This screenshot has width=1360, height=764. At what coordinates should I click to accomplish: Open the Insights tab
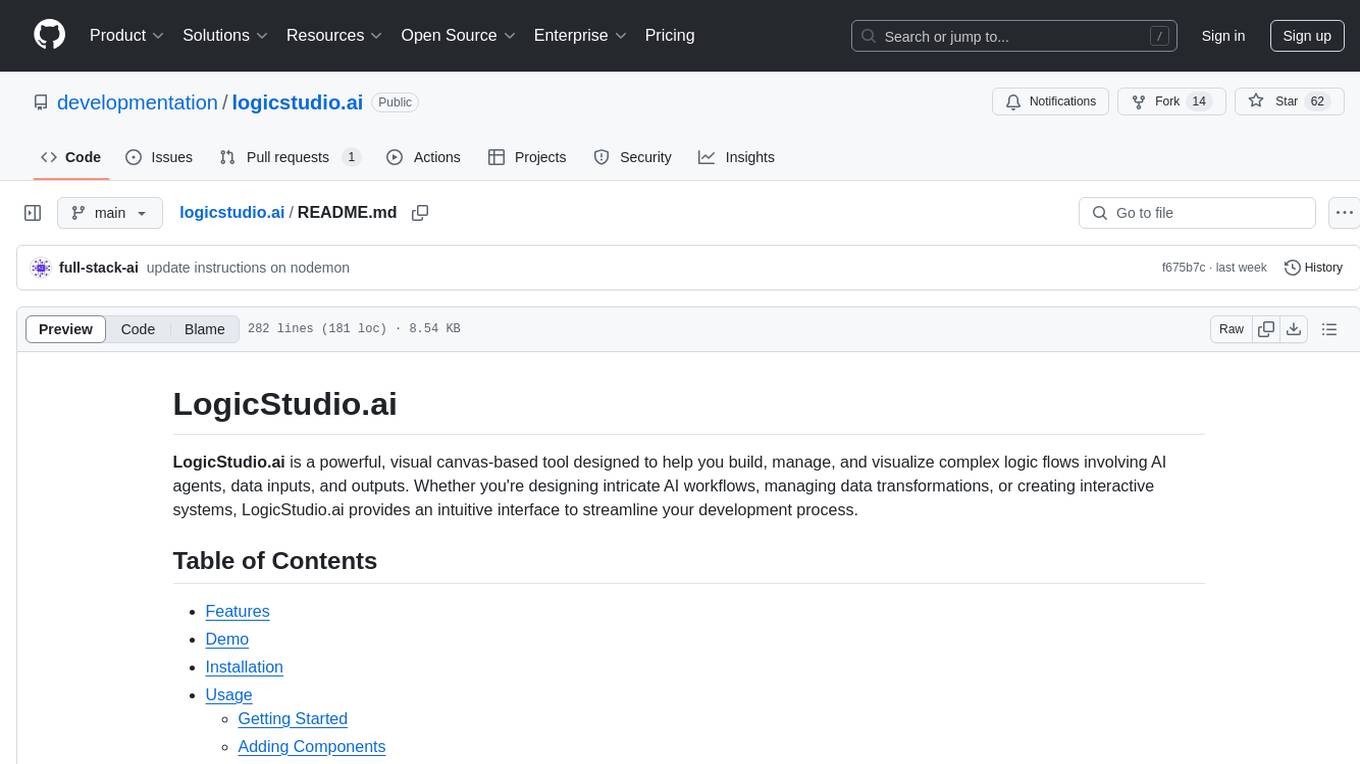[x=737, y=157]
